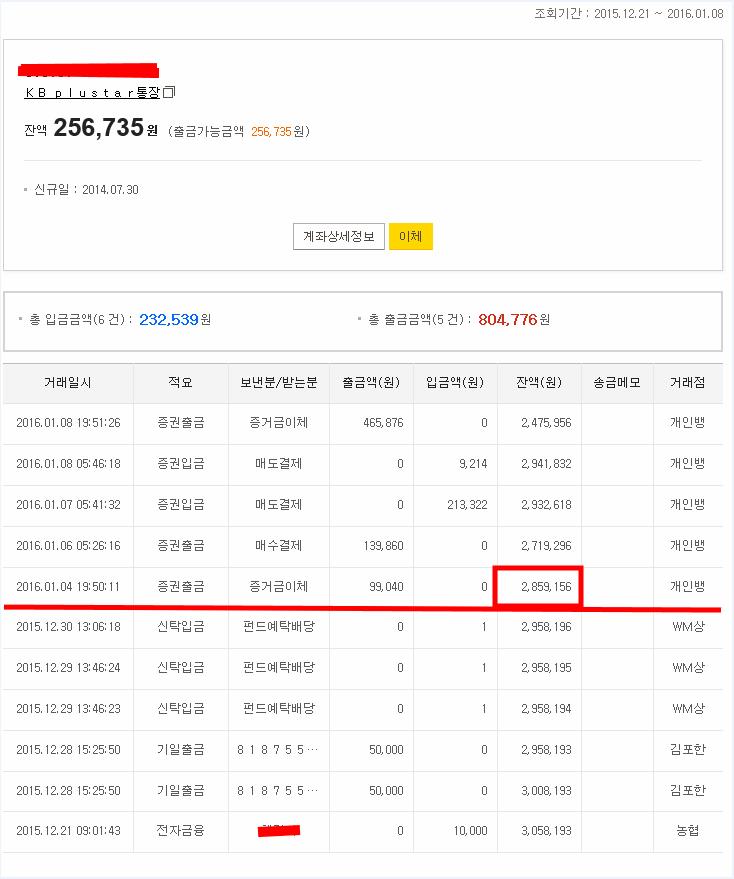Select the balance 3,008,193

[x=546, y=790]
